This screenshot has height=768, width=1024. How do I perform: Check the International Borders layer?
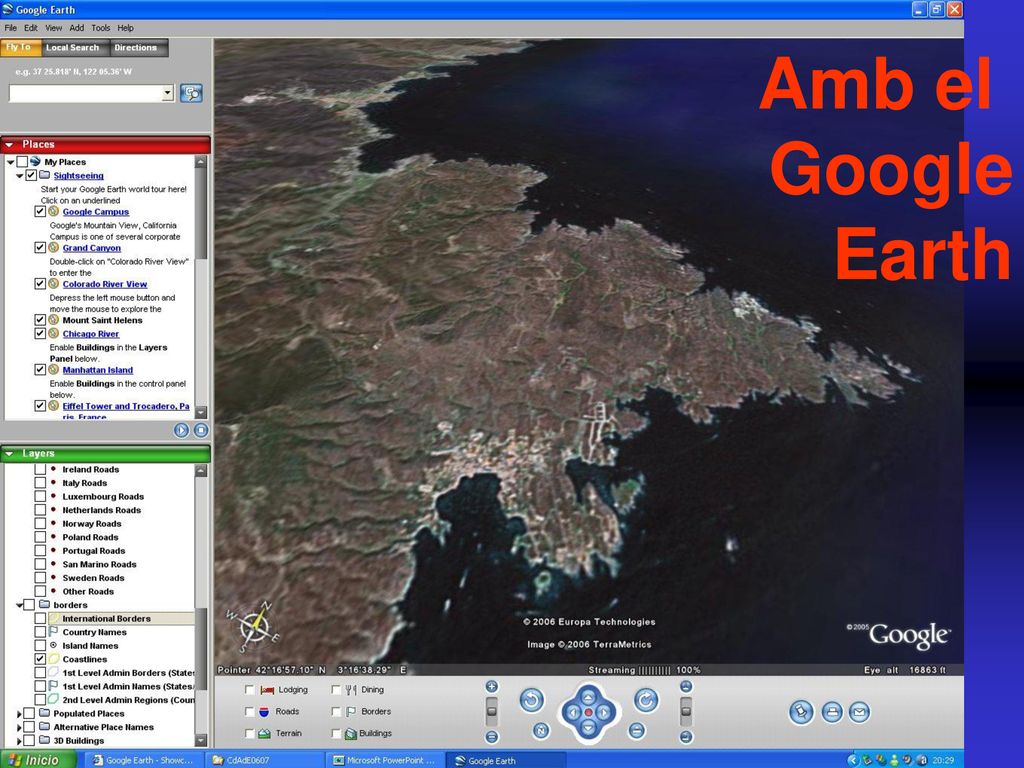coord(40,618)
